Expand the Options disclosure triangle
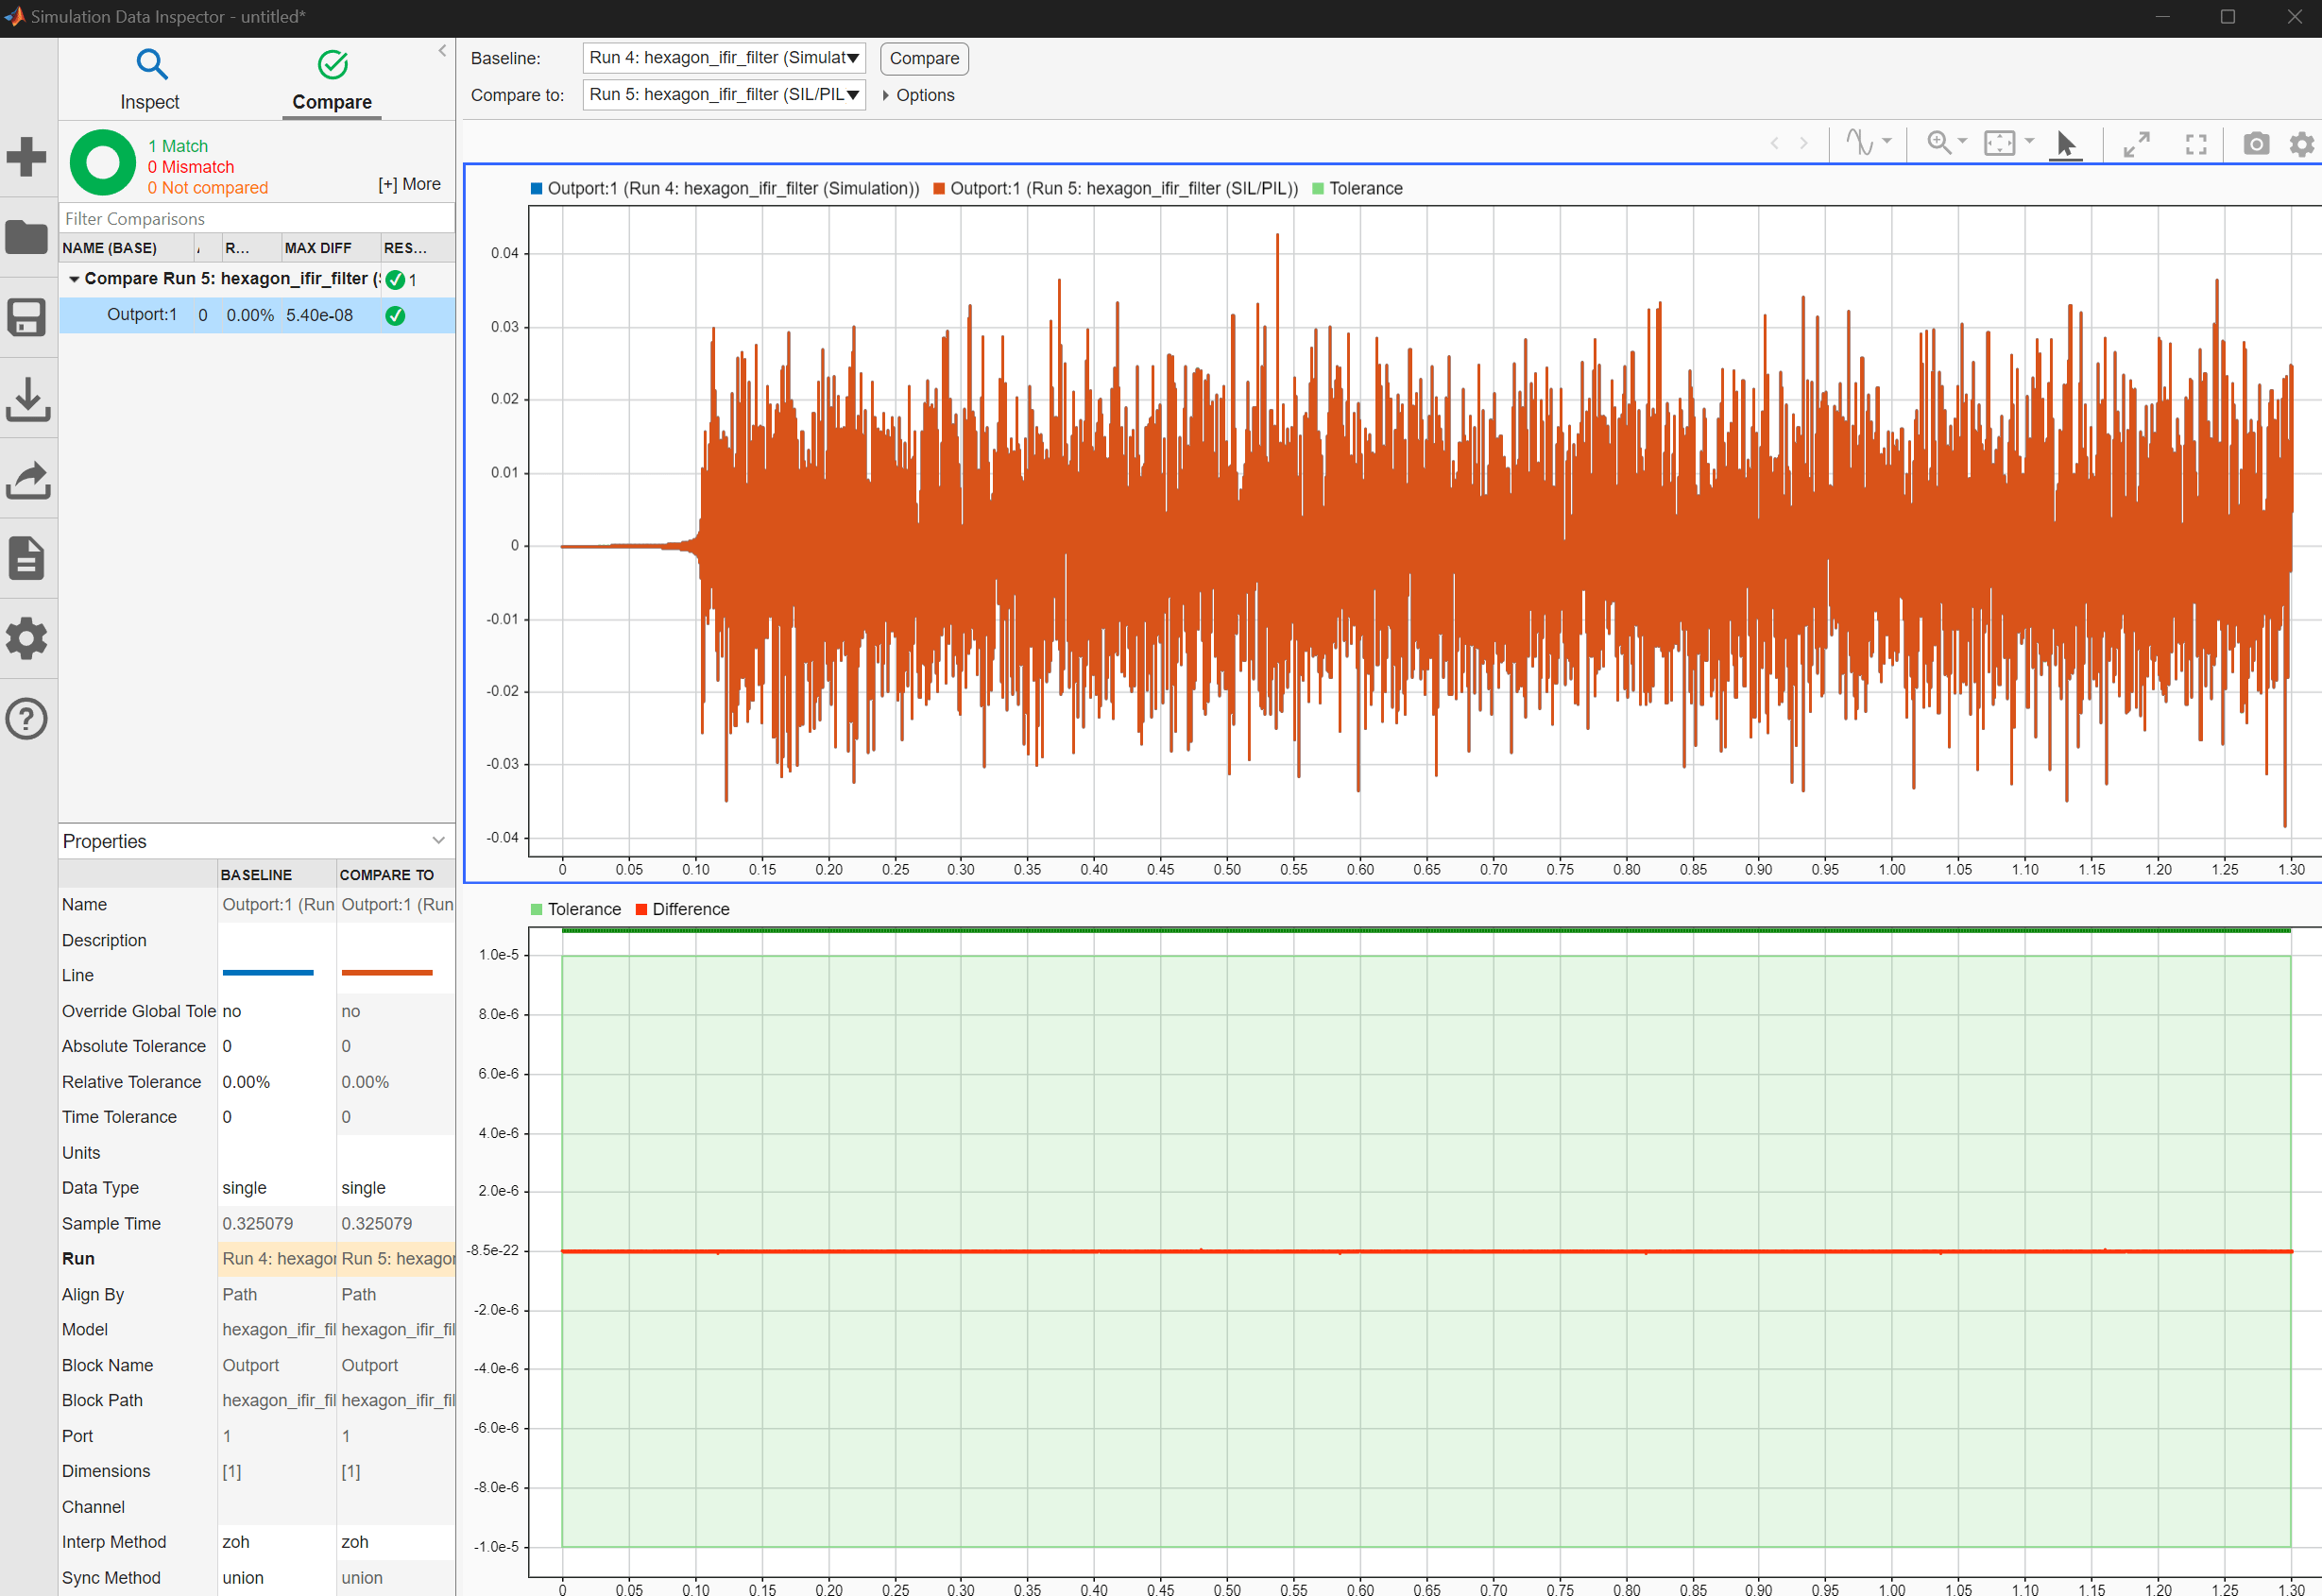 coord(886,95)
